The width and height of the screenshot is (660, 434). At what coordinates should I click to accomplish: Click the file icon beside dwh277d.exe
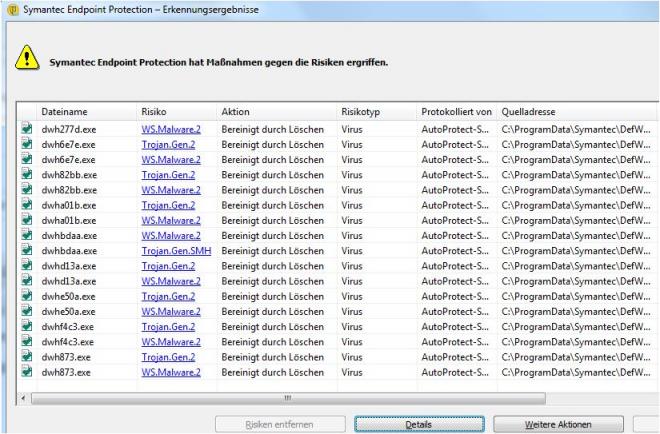tap(27, 128)
